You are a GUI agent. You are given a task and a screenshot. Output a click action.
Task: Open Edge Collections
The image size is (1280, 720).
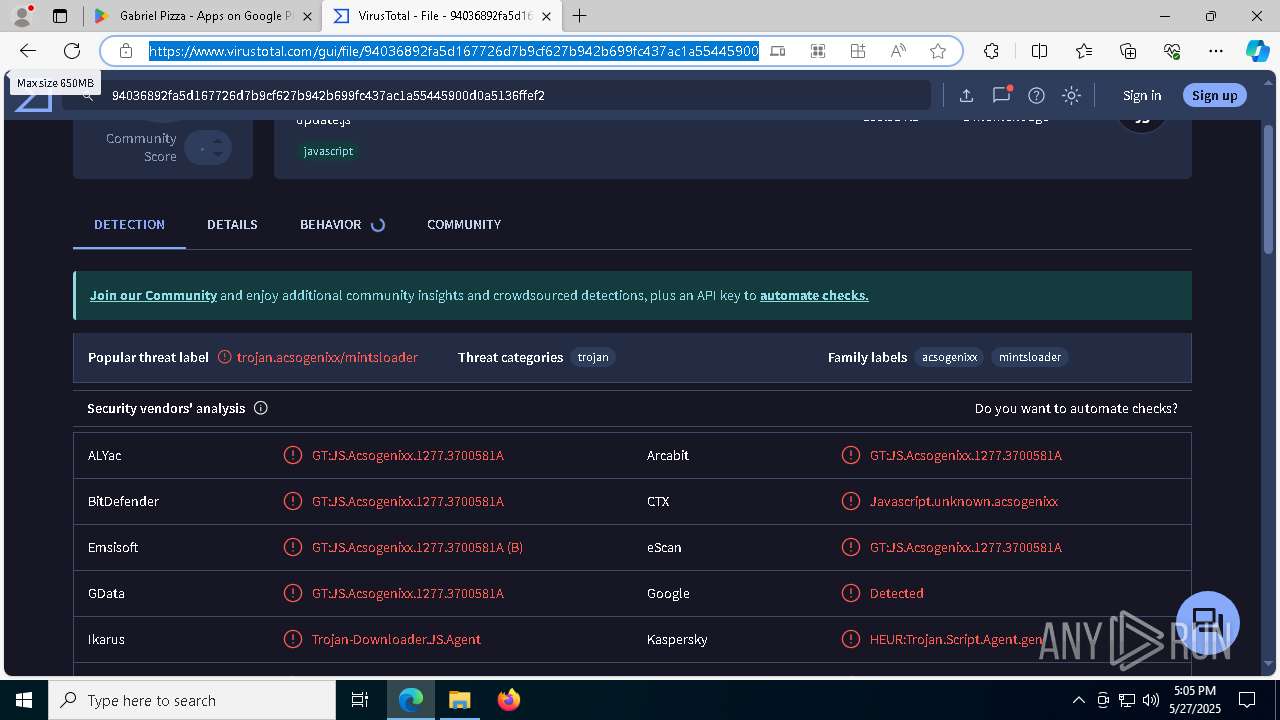tap(1128, 51)
